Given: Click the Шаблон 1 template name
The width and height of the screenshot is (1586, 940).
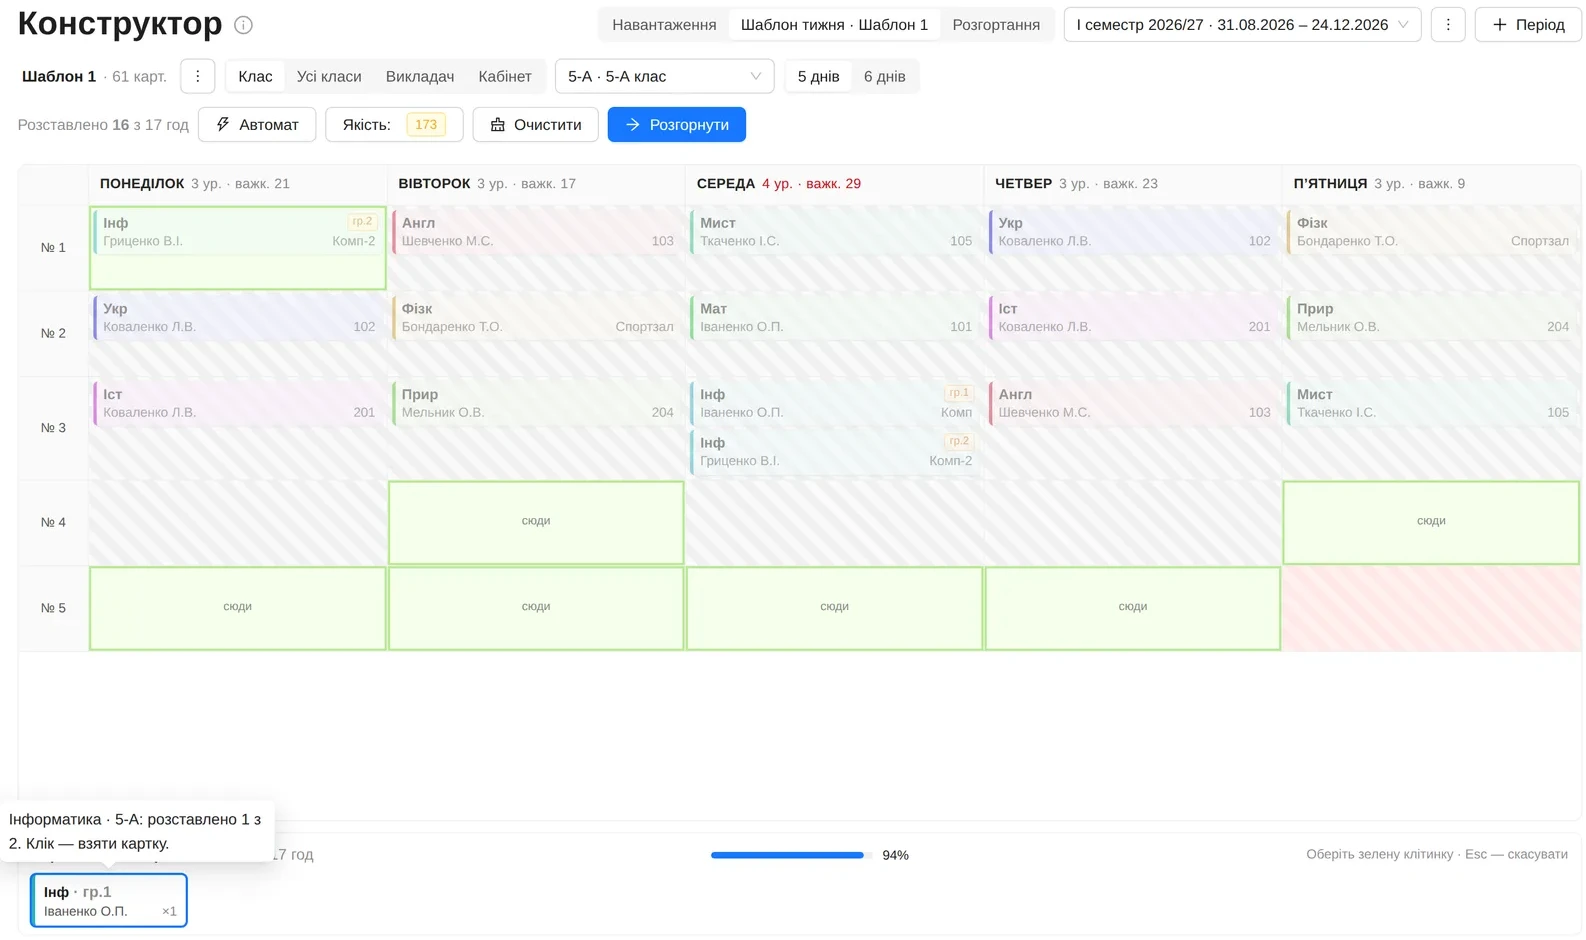Looking at the screenshot, I should pos(59,77).
